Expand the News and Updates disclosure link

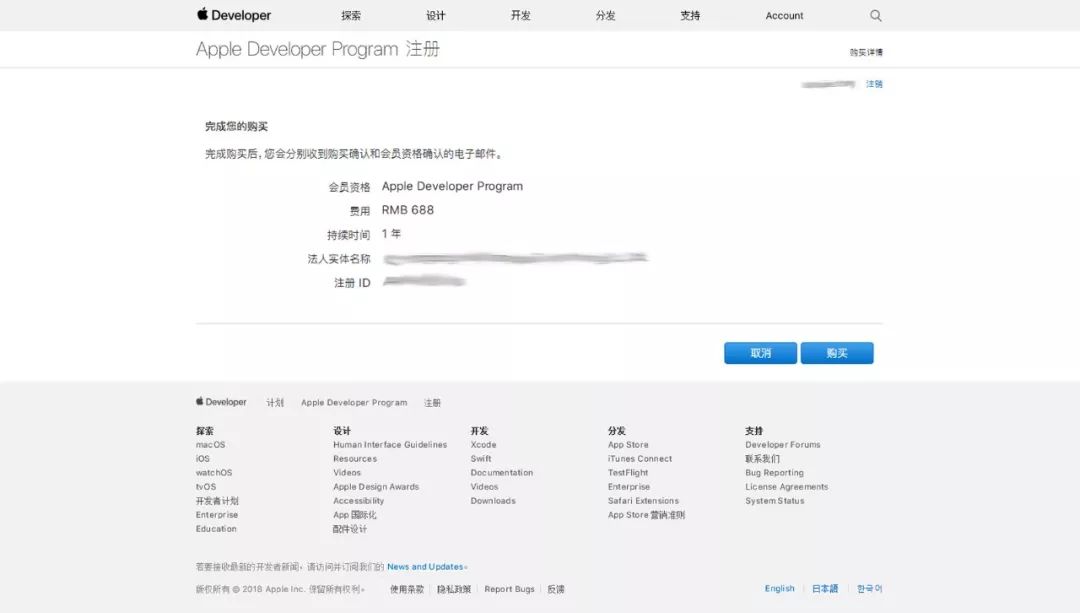click(x=426, y=565)
